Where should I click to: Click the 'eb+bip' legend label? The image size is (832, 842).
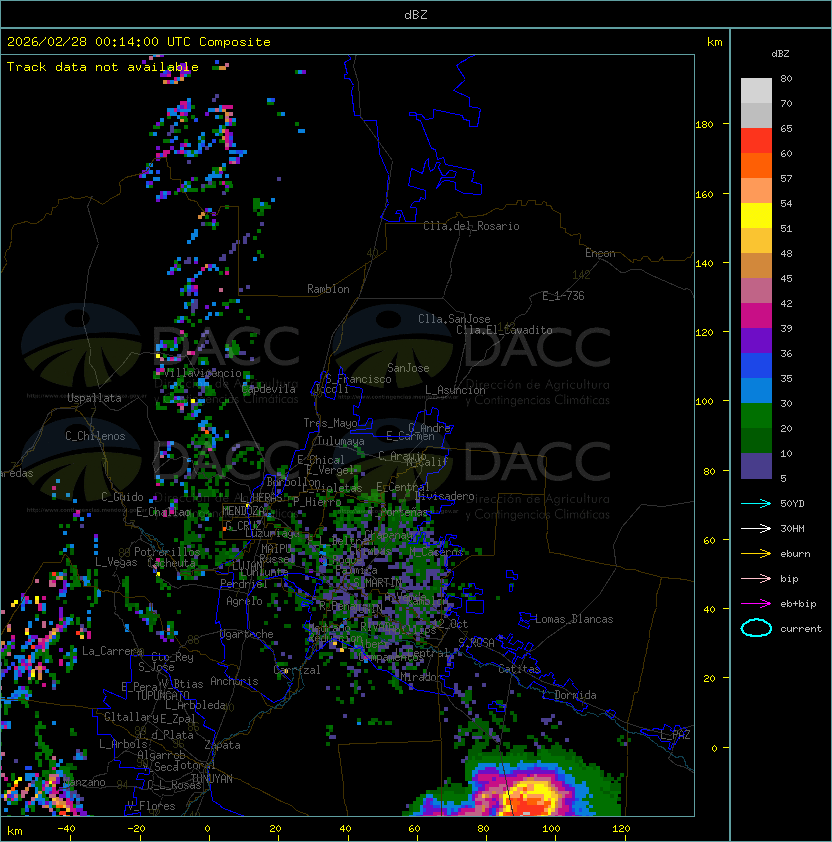798,604
